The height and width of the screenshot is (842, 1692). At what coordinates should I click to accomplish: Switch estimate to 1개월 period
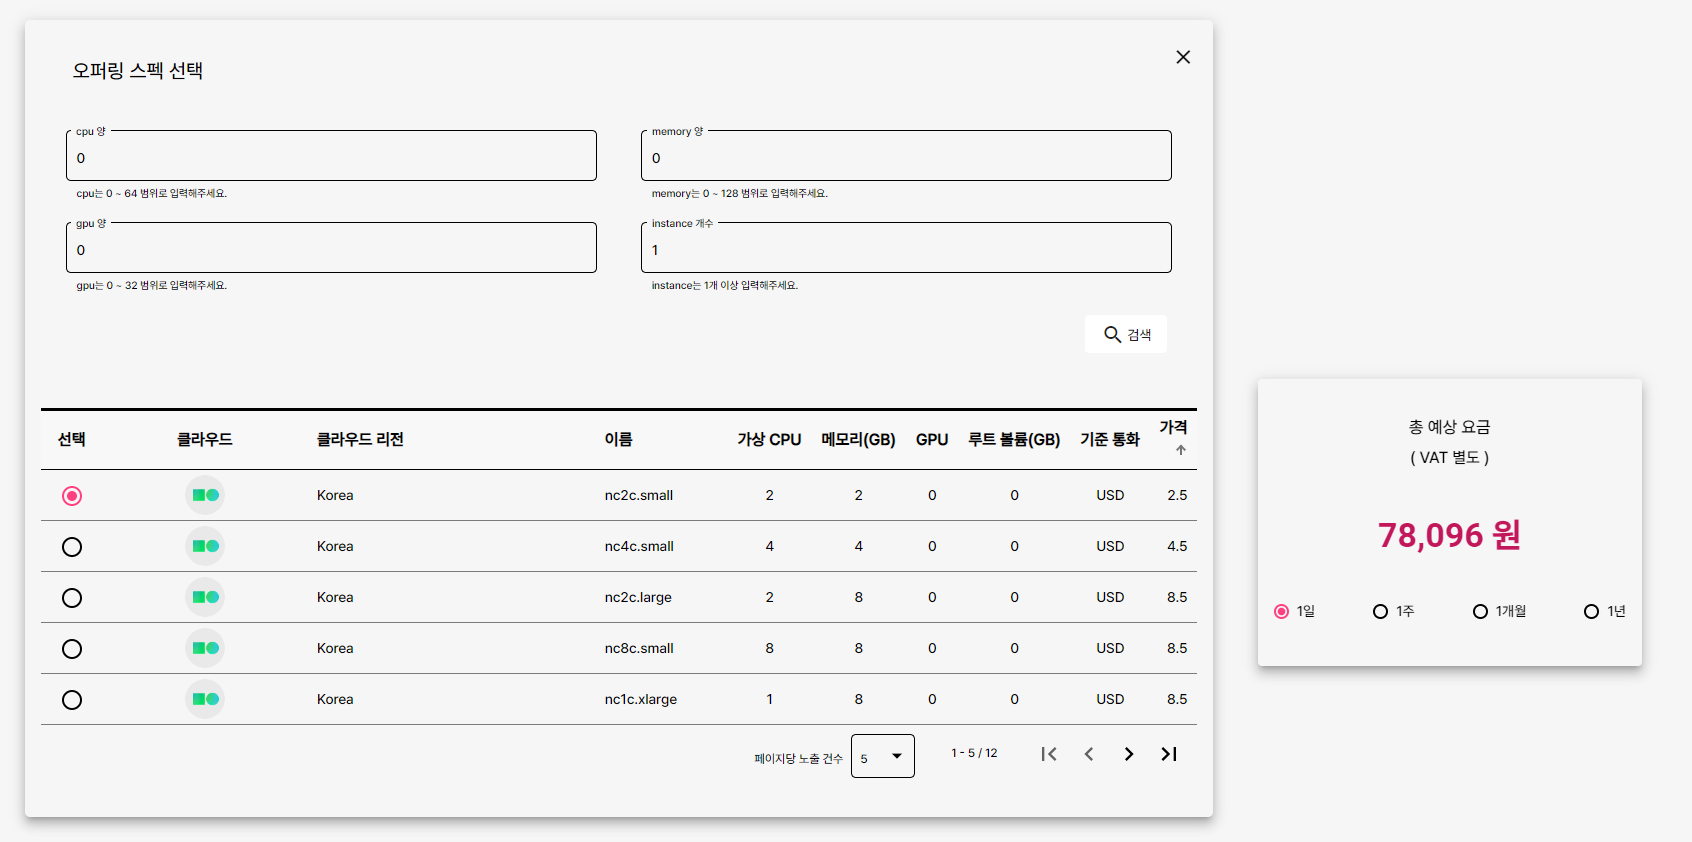[x=1480, y=611]
